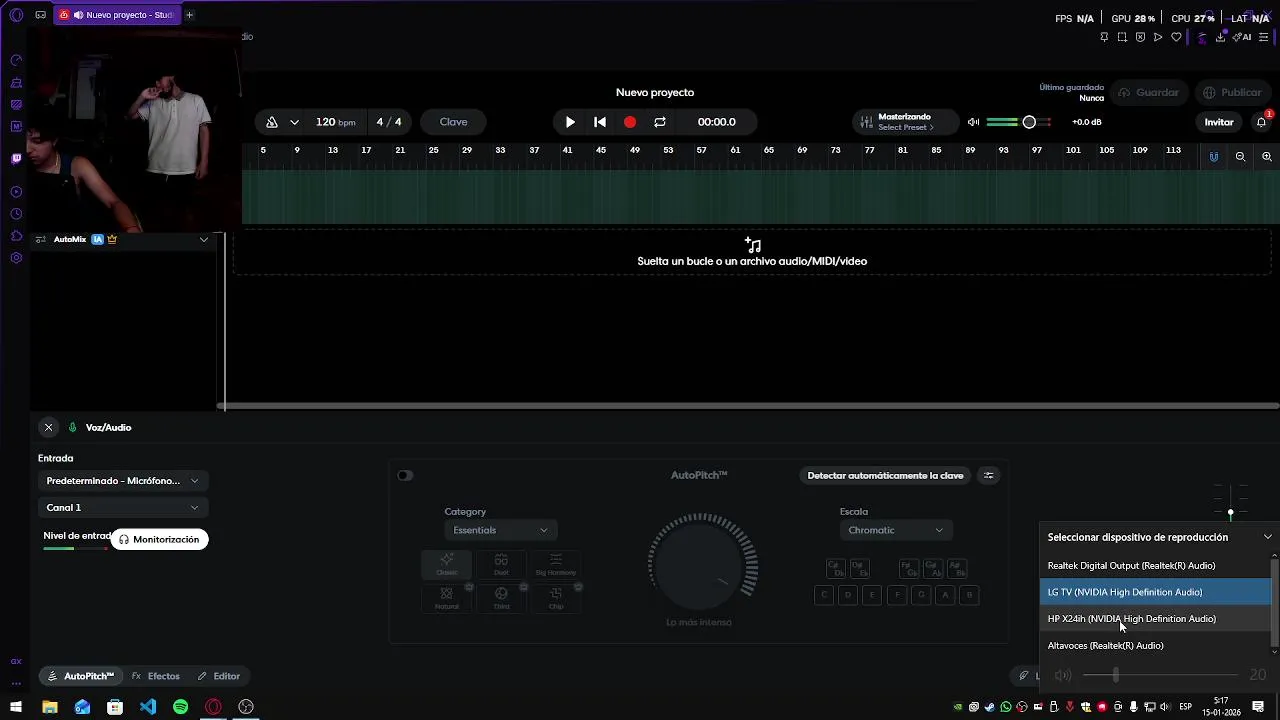
Task: Select the Classic AutoPitch preset
Action: pyautogui.click(x=447, y=565)
